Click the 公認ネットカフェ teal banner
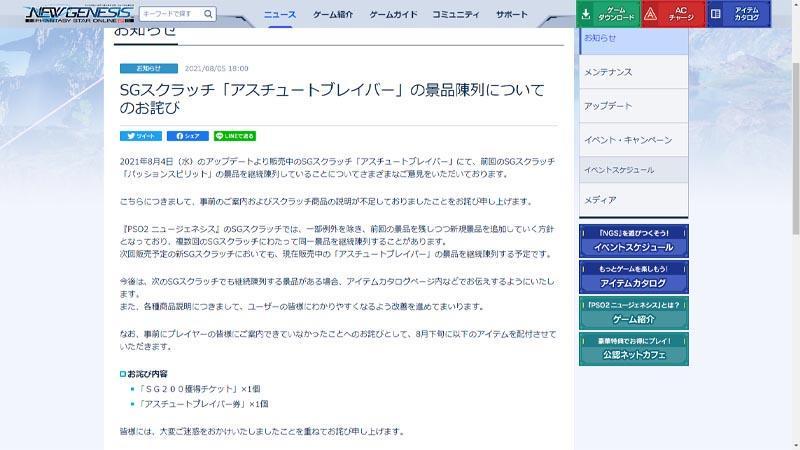 (x=634, y=349)
